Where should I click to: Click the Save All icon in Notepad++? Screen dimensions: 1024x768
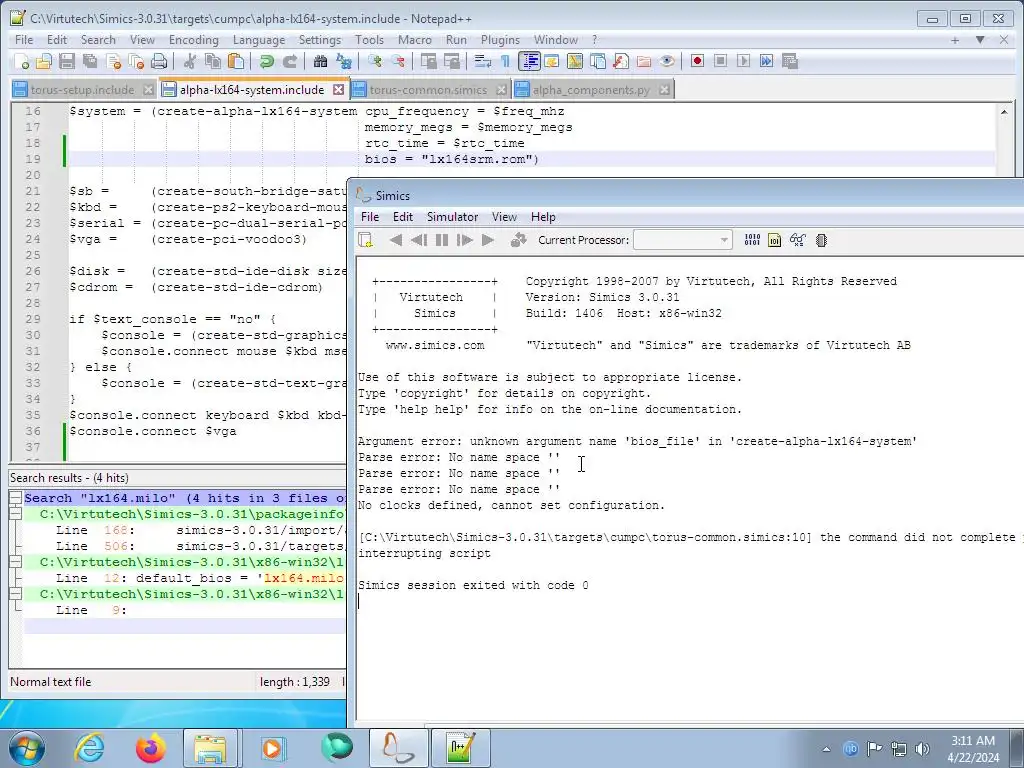point(90,61)
